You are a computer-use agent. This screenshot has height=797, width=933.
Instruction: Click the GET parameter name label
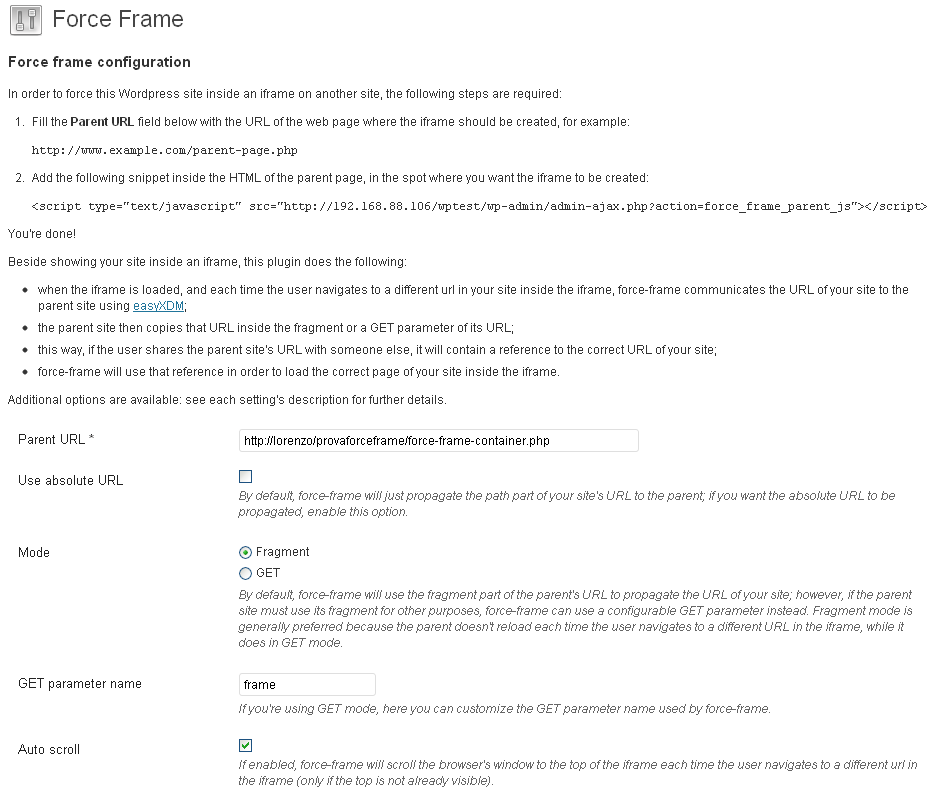coord(80,683)
